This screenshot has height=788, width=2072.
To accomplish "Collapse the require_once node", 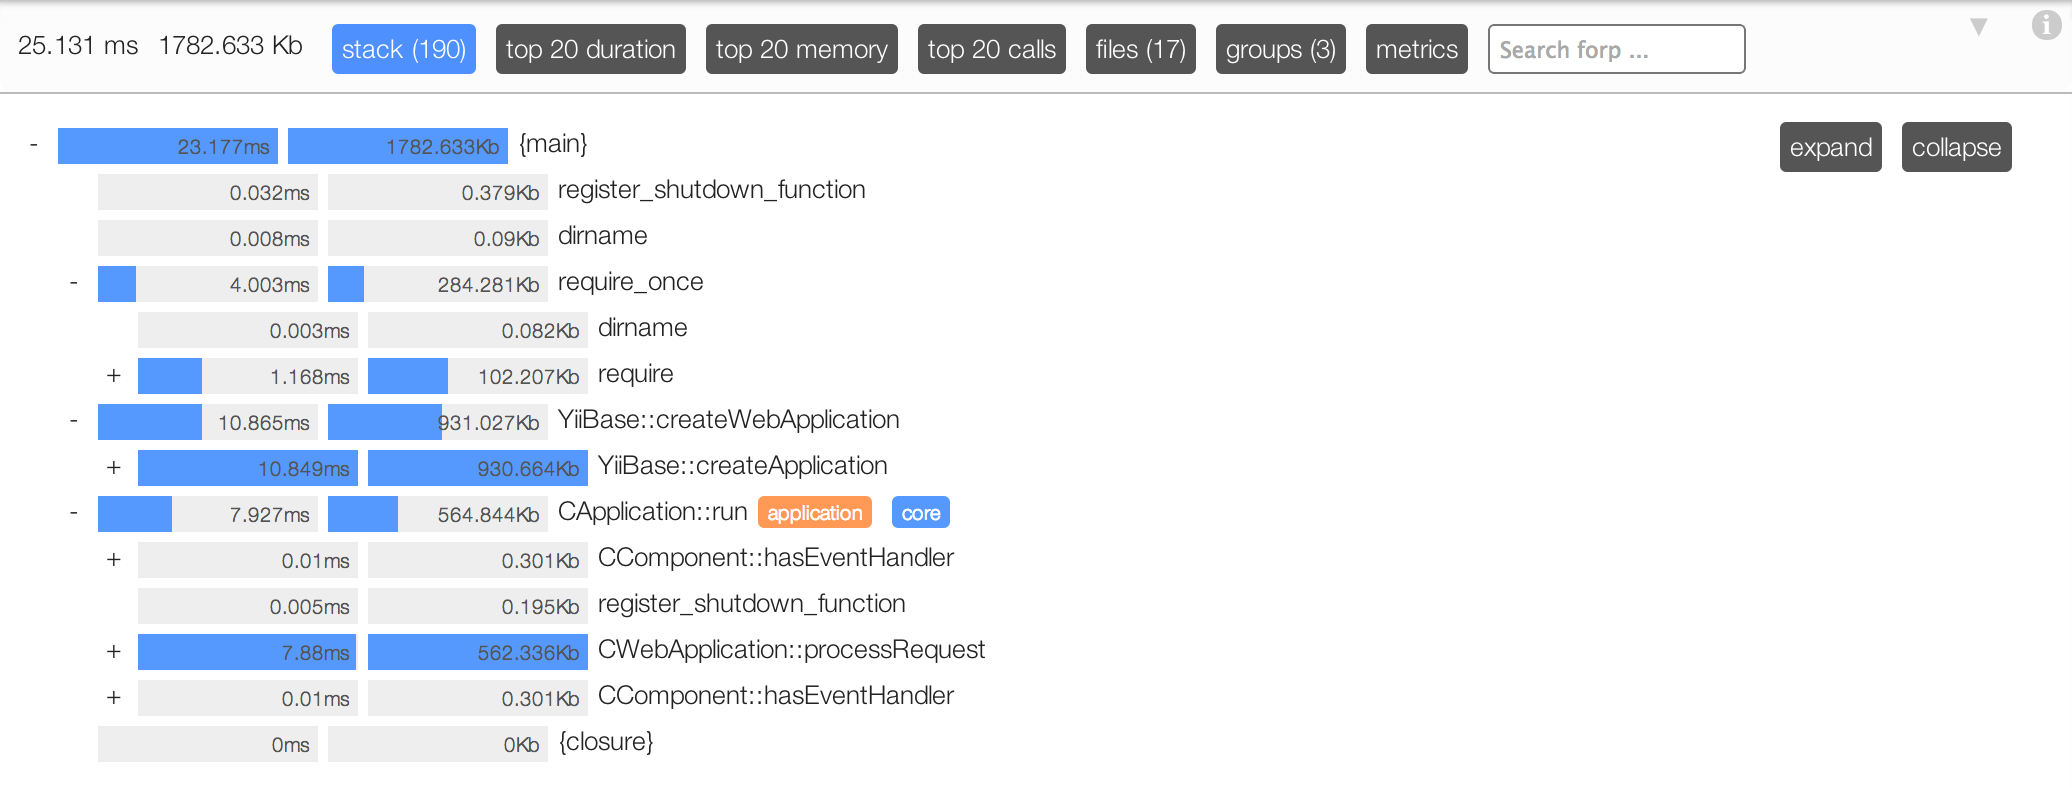I will [x=74, y=283].
